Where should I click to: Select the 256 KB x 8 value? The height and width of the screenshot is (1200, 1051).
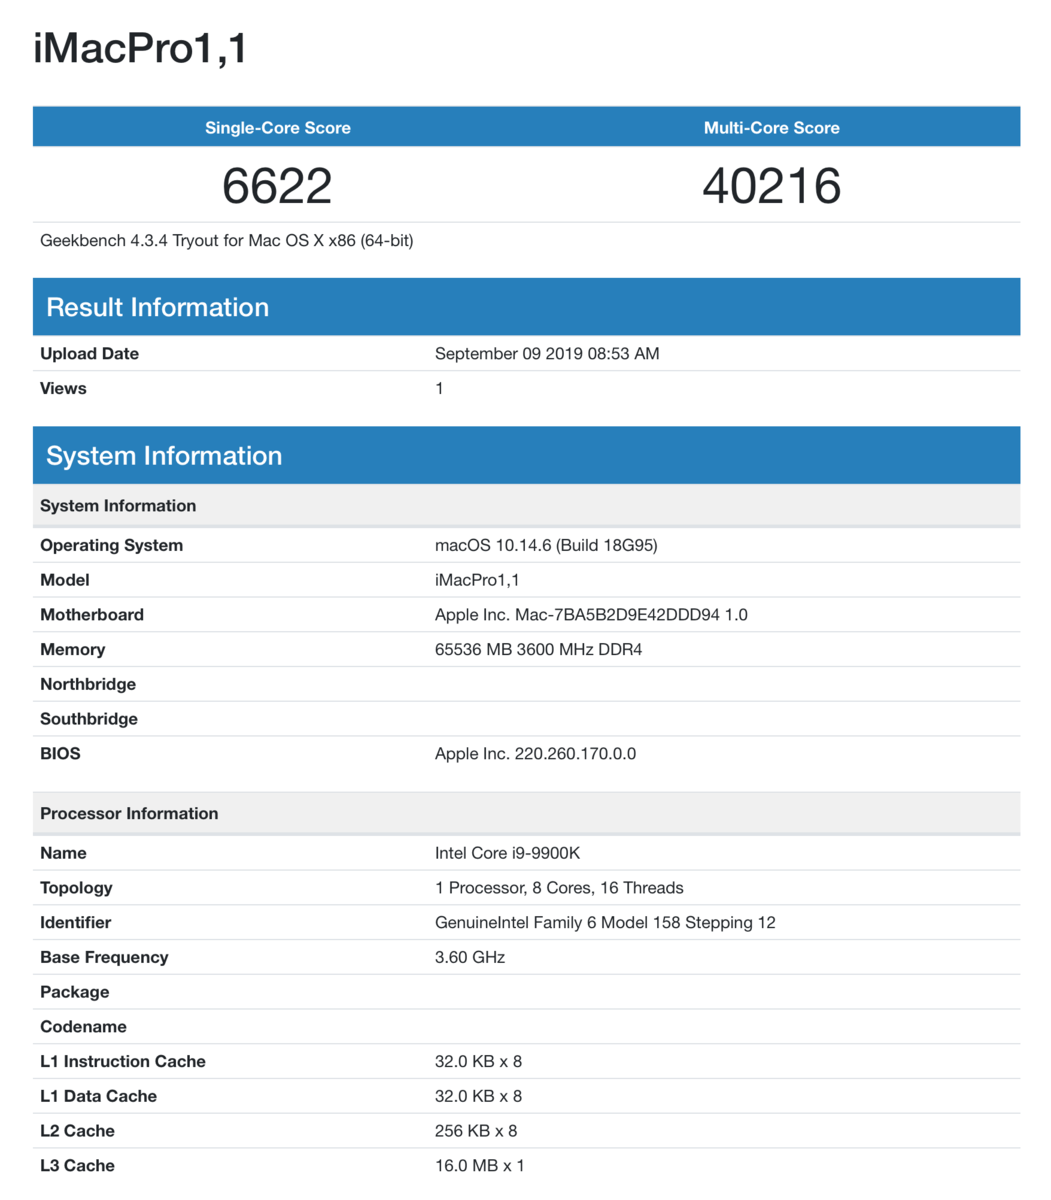click(x=476, y=1131)
